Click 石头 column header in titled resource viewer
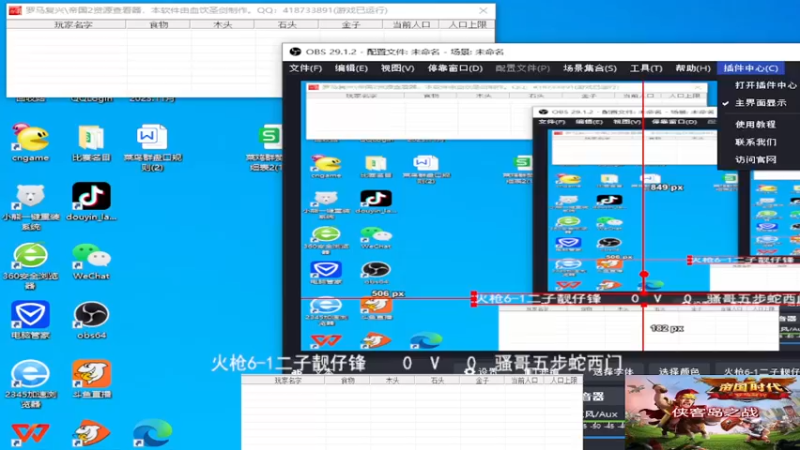The height and width of the screenshot is (450, 800). (287, 24)
